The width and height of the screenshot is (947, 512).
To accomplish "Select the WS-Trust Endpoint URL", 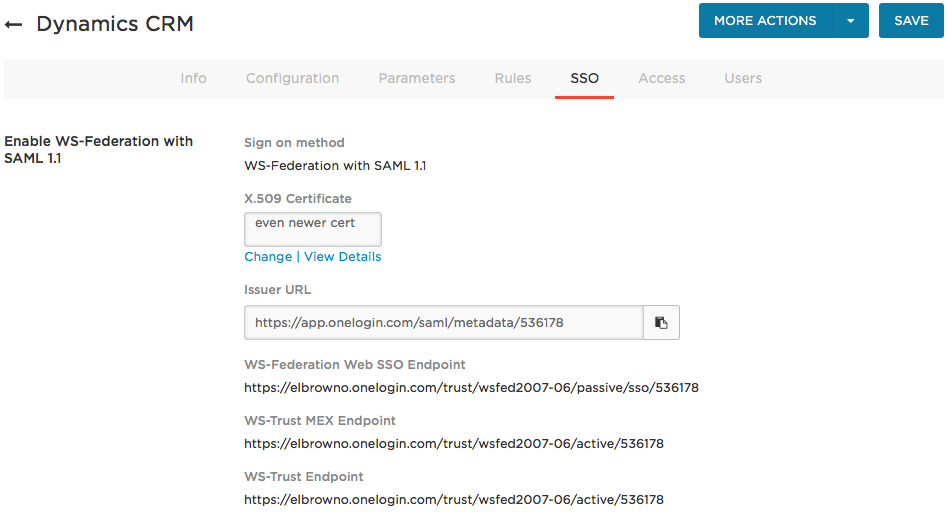I will (x=454, y=500).
